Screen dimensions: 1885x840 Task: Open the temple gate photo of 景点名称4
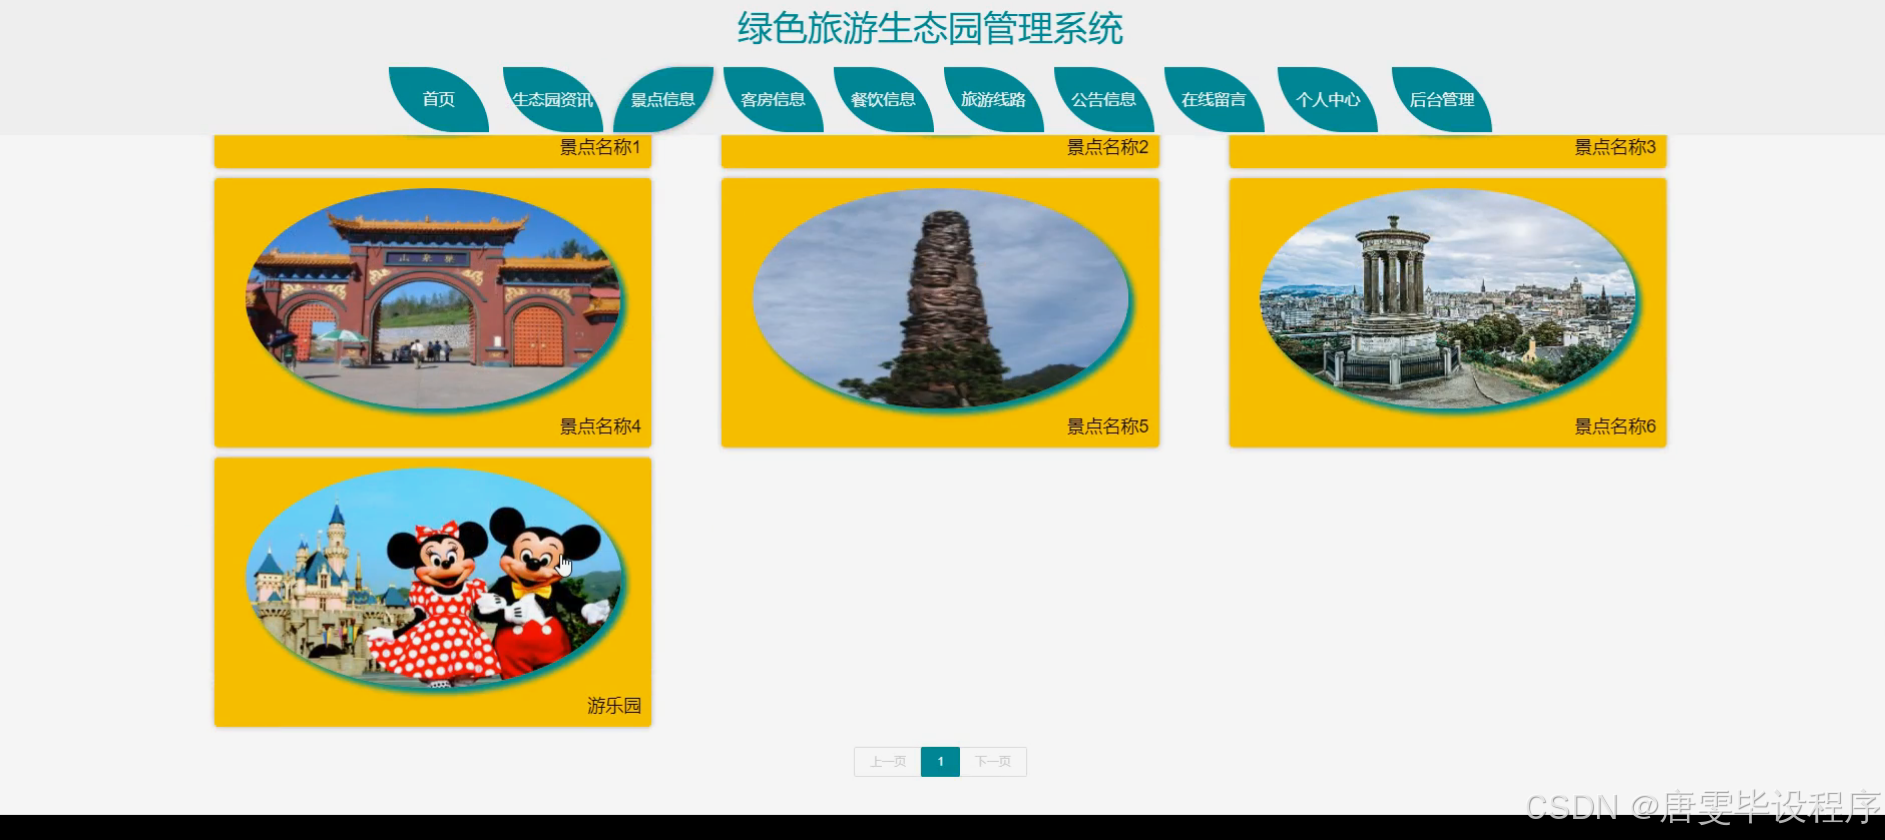(433, 298)
